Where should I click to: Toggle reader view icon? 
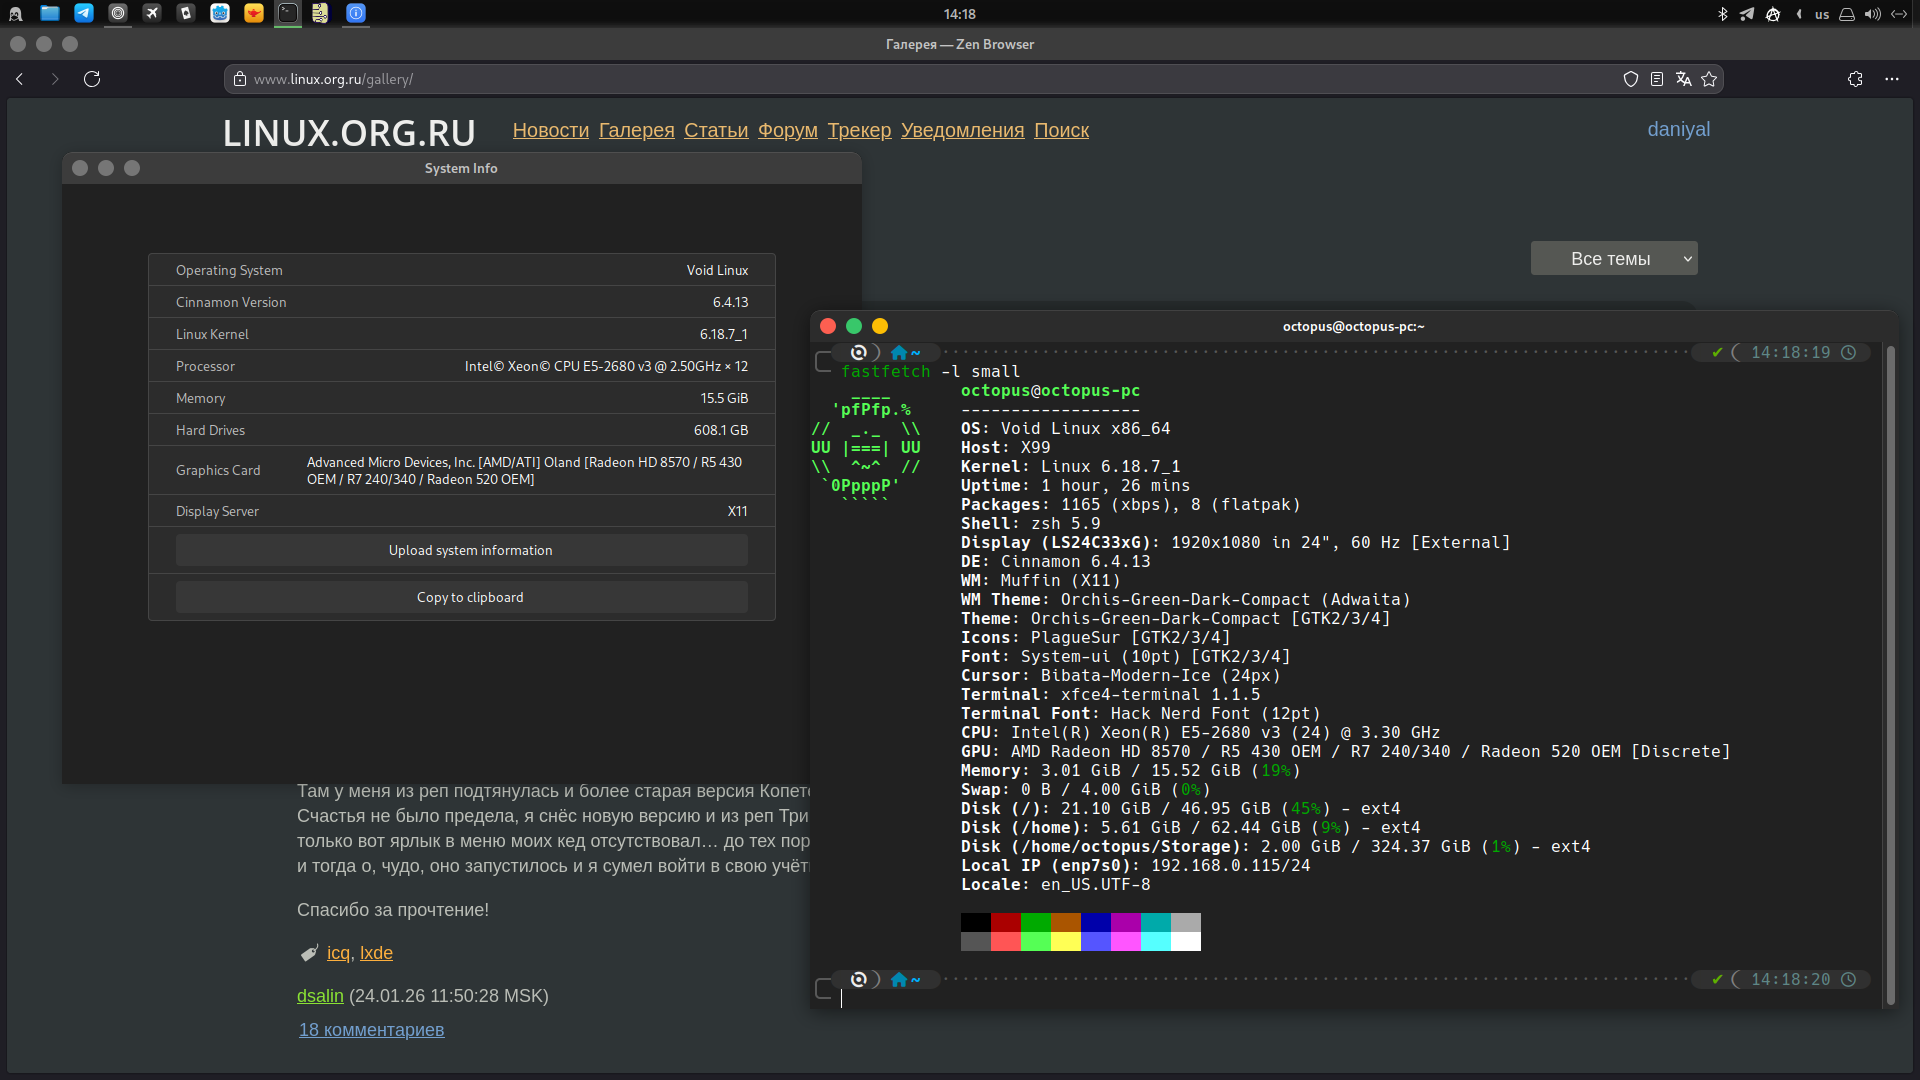tap(1657, 79)
